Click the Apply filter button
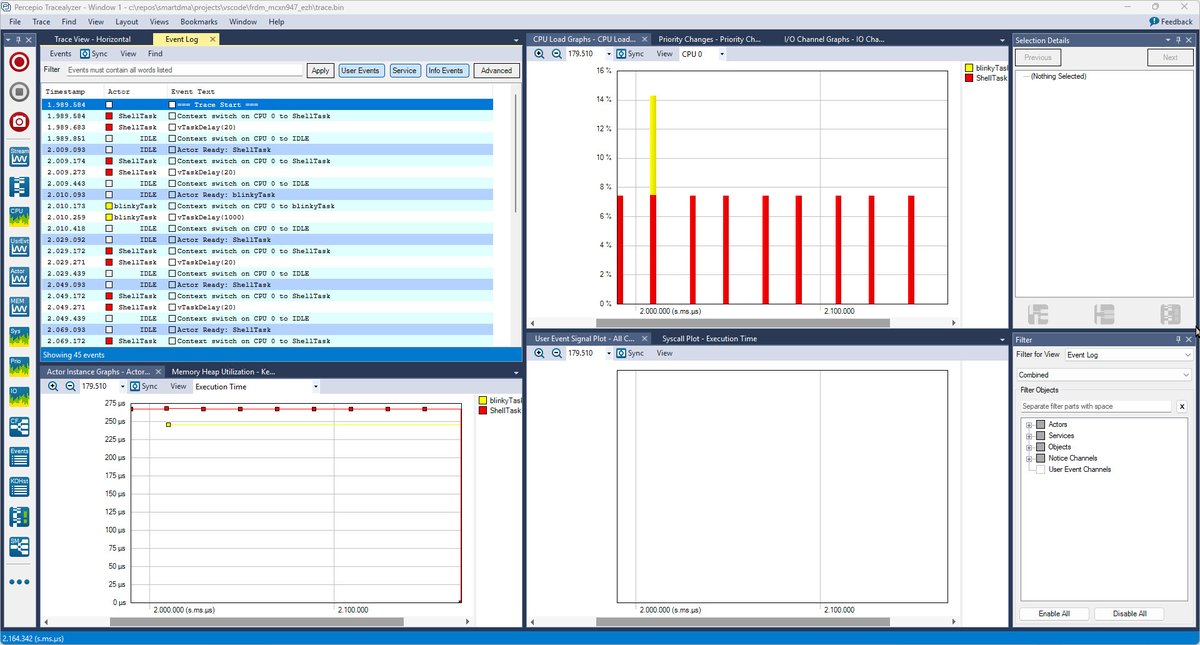The image size is (1200, 645). tap(320, 70)
